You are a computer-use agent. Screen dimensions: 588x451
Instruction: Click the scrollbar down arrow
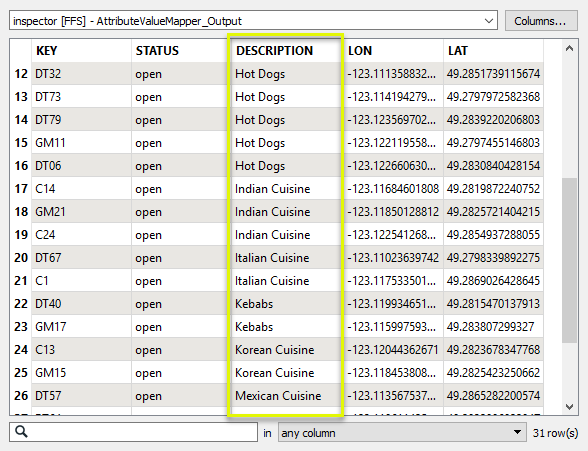pos(569,407)
